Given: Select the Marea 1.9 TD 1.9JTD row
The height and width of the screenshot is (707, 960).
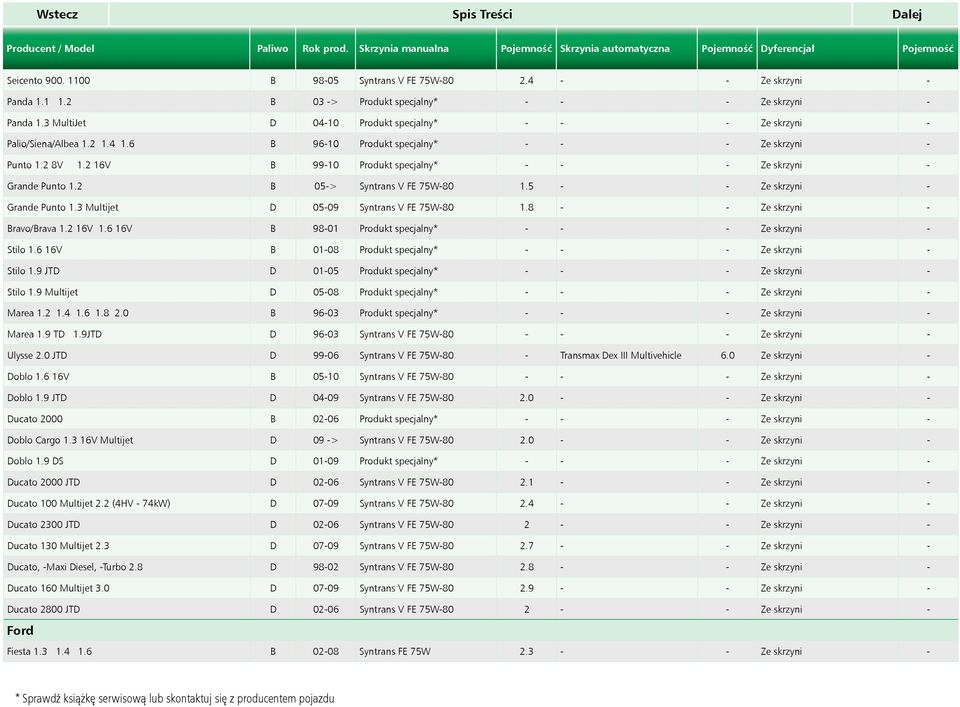Looking at the screenshot, I should tap(481, 334).
